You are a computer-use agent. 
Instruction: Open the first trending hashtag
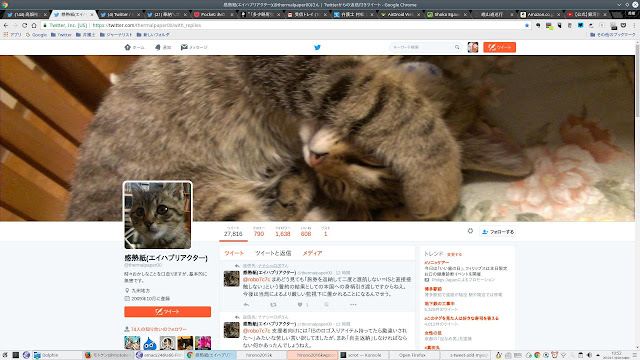coord(436,262)
